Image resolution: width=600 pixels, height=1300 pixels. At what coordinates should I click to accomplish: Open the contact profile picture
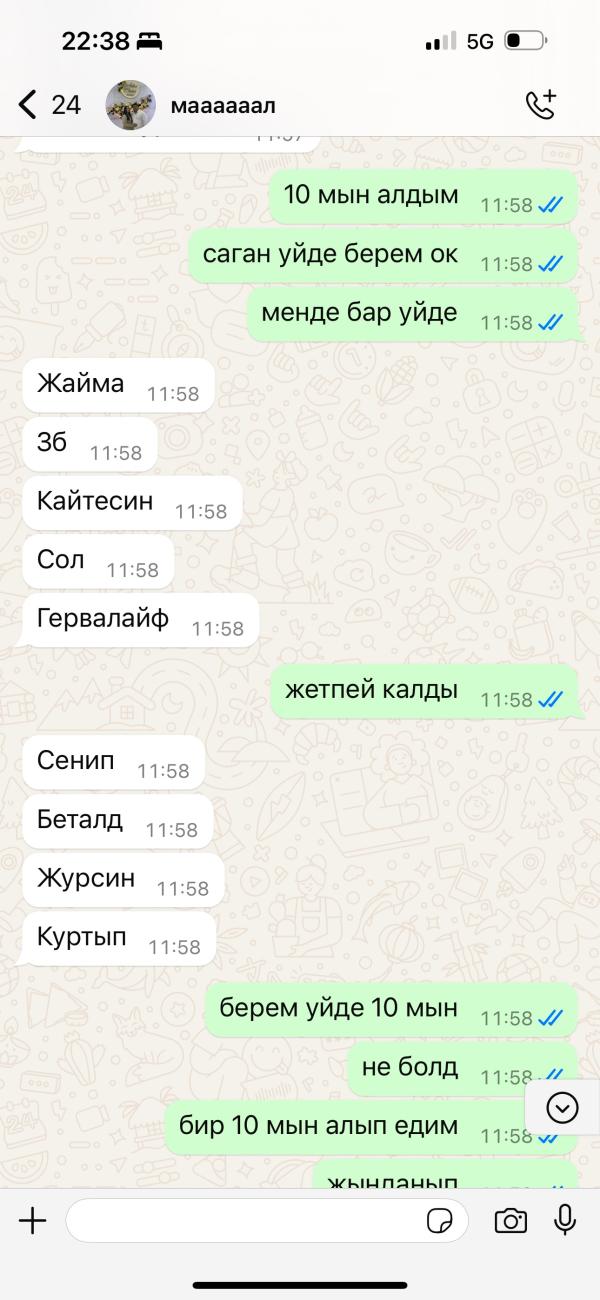click(x=131, y=105)
